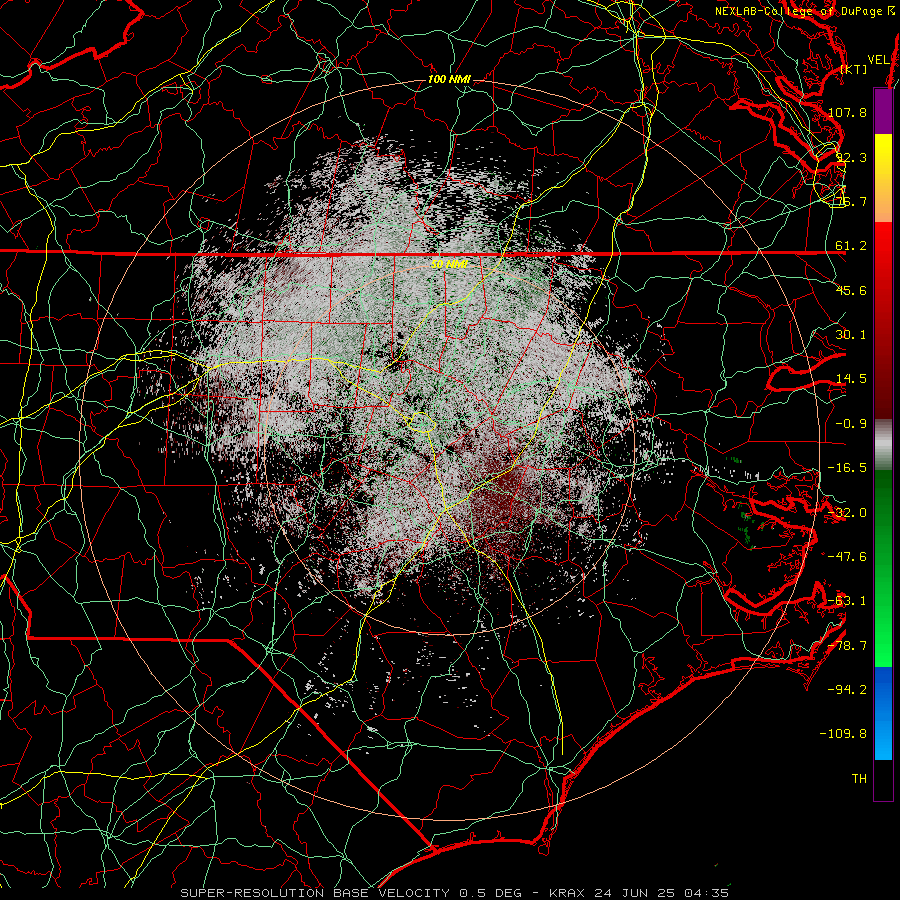Click the TH legend label
The width and height of the screenshot is (900, 900).
tap(859, 779)
